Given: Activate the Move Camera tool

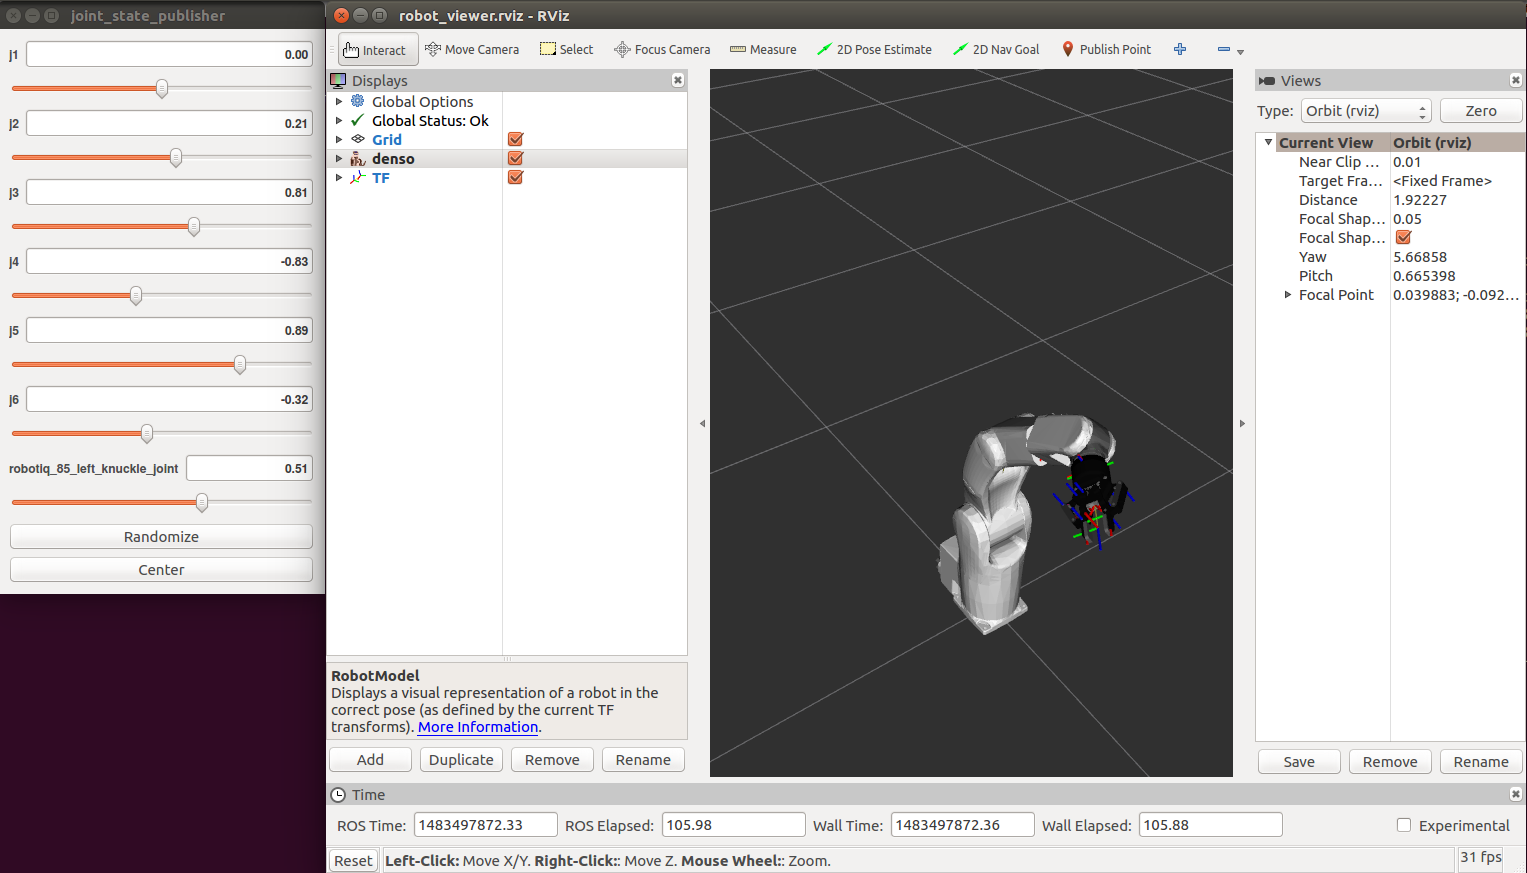Looking at the screenshot, I should [x=472, y=50].
